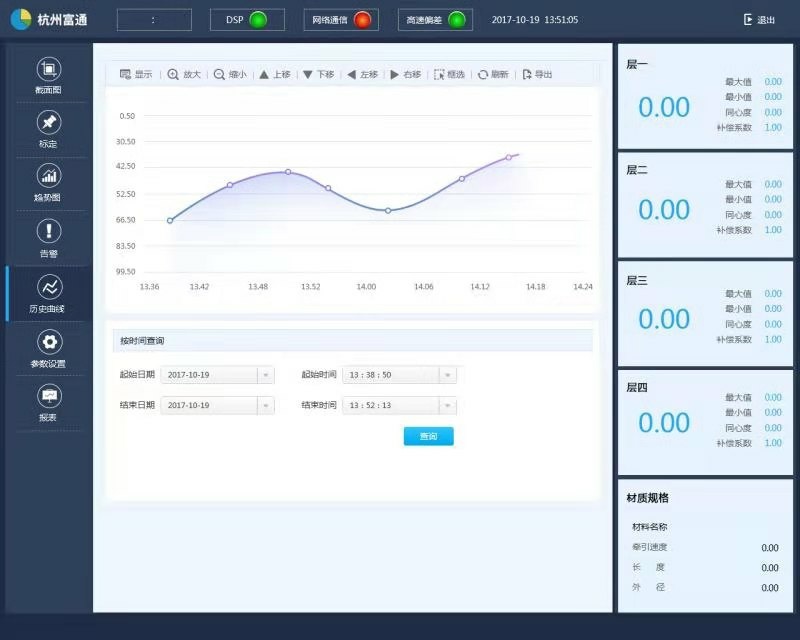The image size is (800, 640).
Task: Click the large 0.00 value in 层四
Action: 664,423
